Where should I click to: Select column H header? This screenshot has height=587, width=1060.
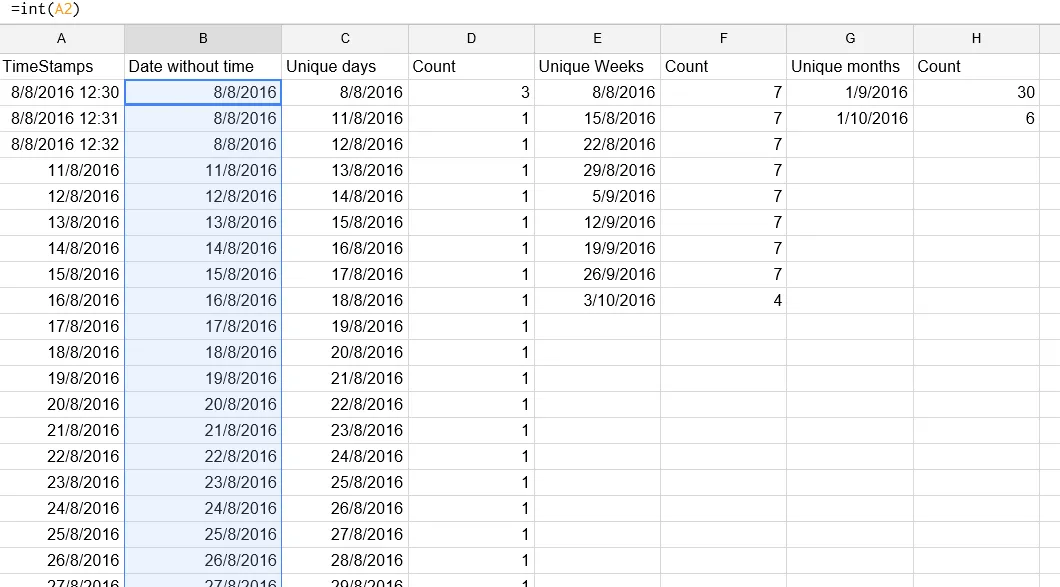pyautogui.click(x=976, y=39)
